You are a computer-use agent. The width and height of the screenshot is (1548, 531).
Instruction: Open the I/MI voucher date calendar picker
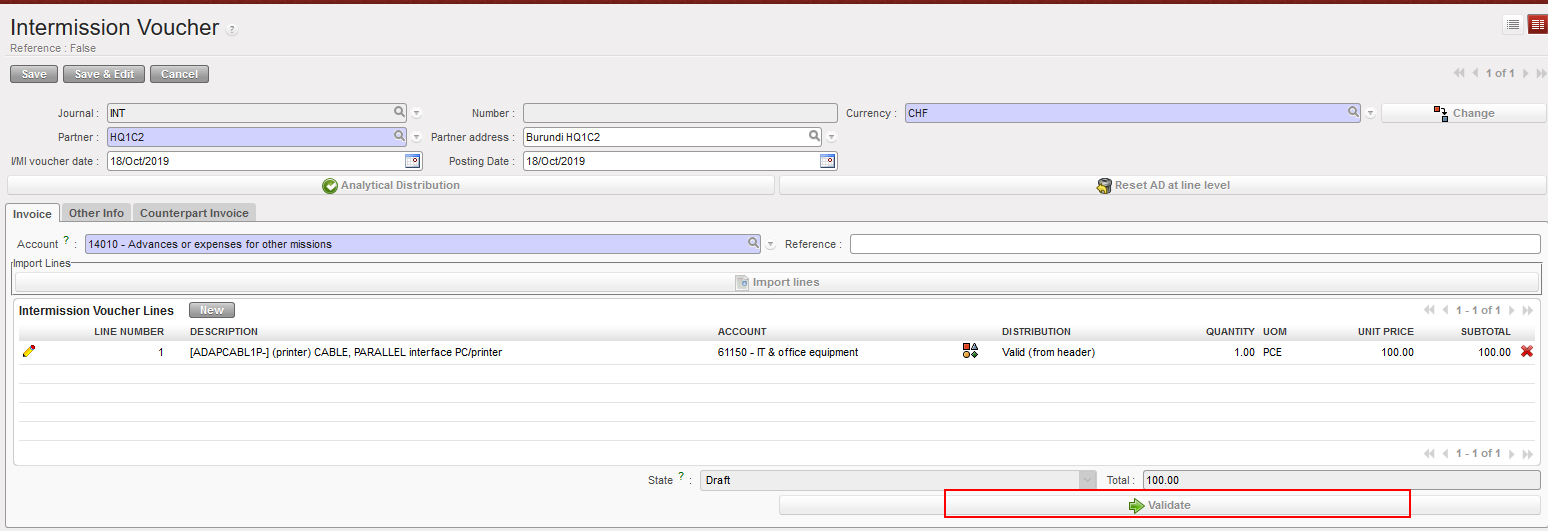[x=413, y=161]
